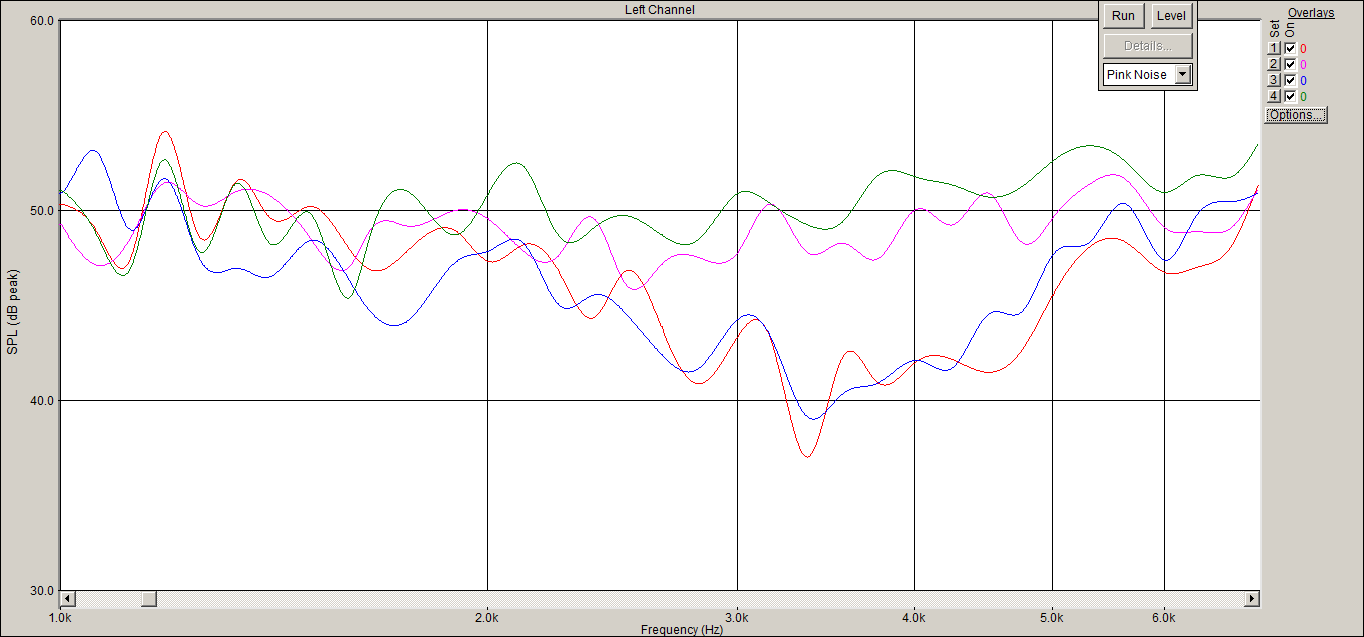Click the 5.0k frequency tick label

[1052, 618]
